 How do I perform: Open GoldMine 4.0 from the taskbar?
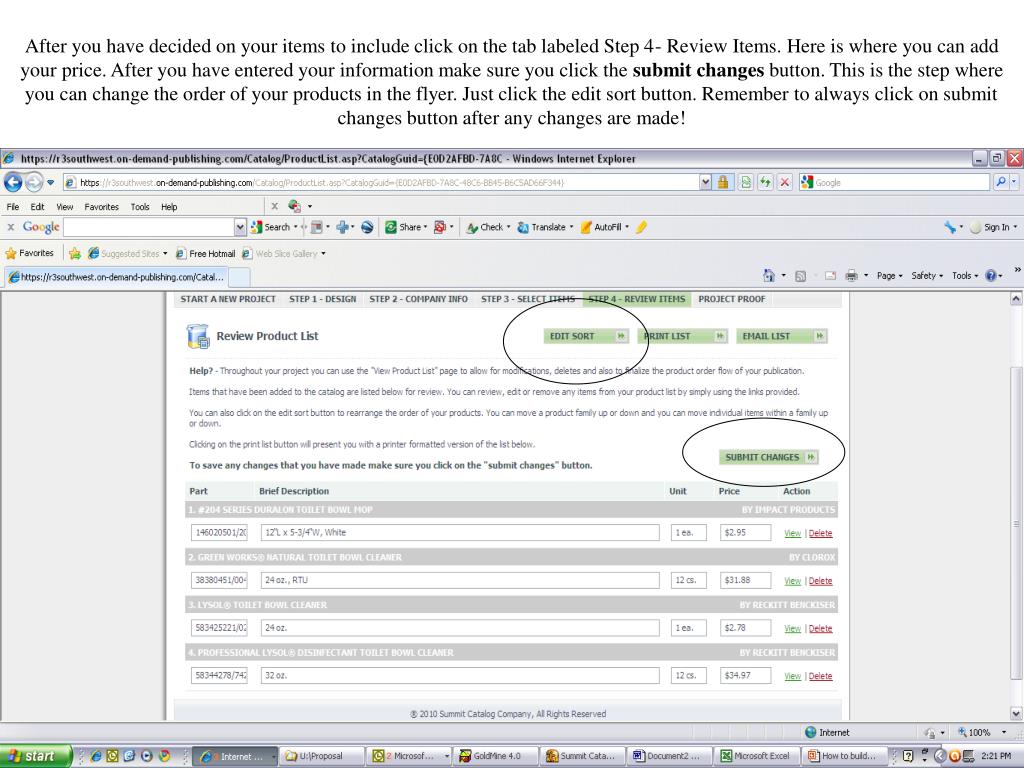(x=496, y=756)
